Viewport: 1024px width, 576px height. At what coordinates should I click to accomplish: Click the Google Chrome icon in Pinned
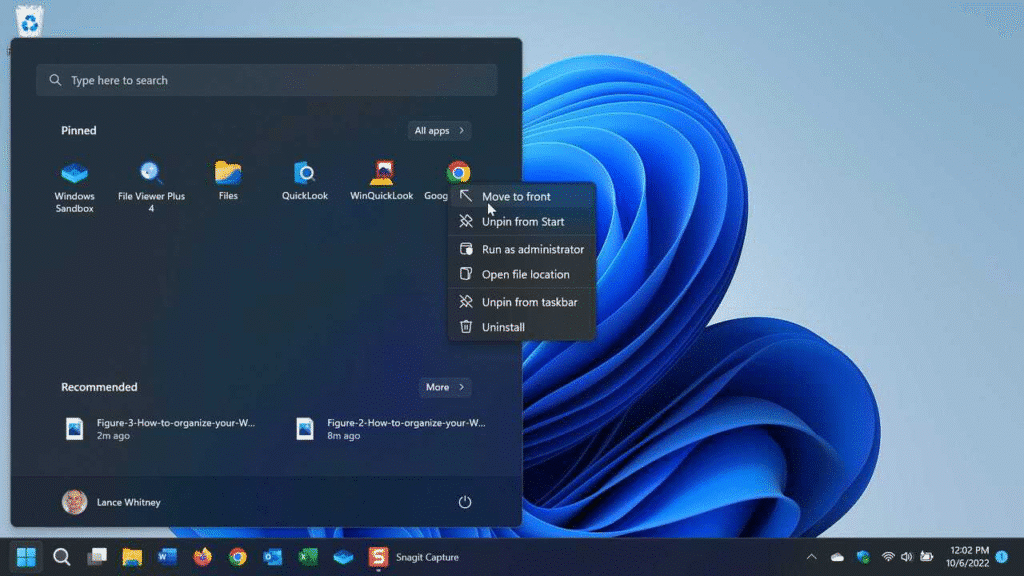[458, 172]
